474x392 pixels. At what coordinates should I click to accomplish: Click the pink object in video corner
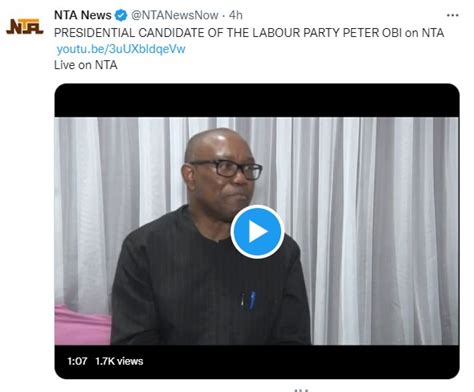click(83, 326)
